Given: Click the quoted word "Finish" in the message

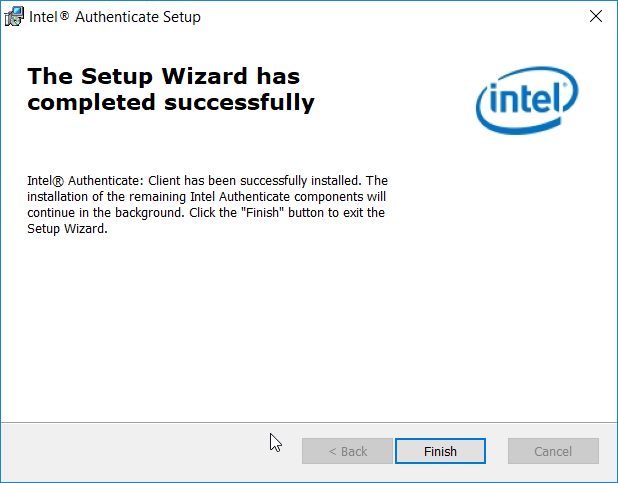Looking at the screenshot, I should tap(262, 213).
